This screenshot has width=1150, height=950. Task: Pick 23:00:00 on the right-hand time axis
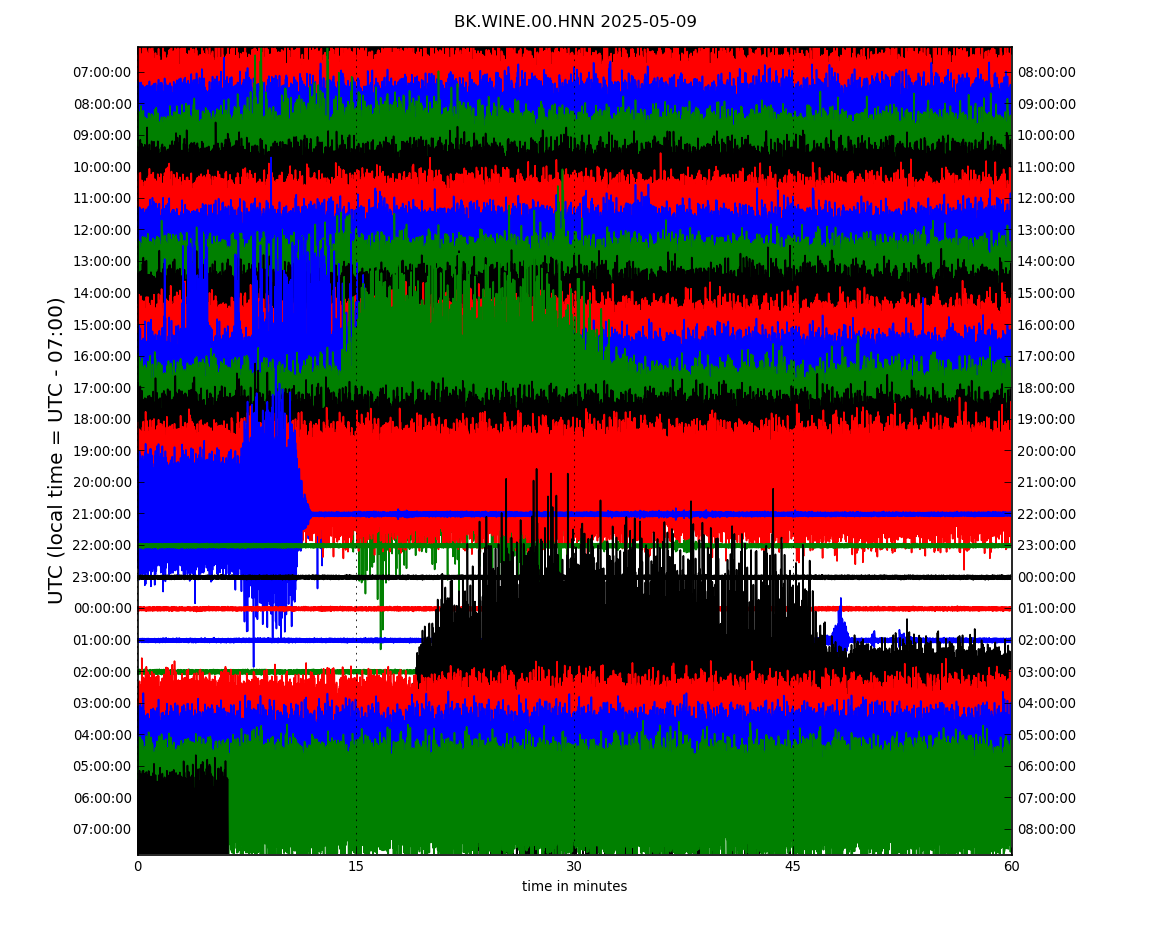tap(1047, 546)
